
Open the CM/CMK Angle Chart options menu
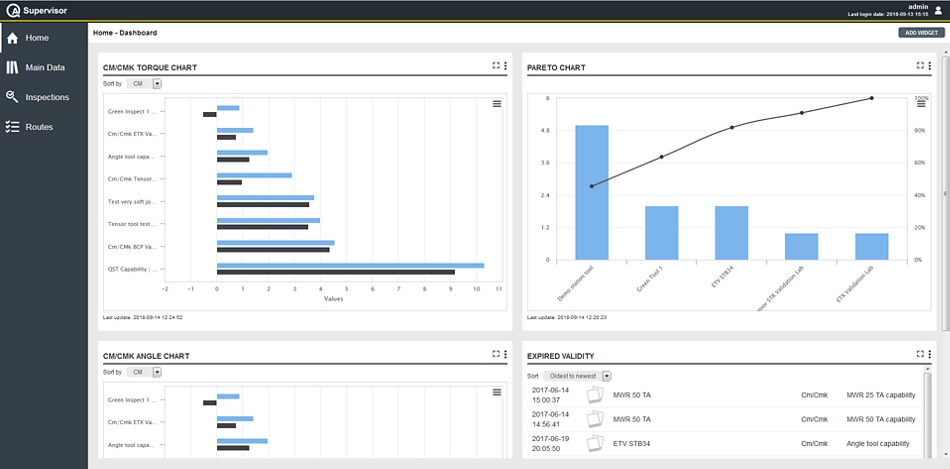(x=506, y=353)
